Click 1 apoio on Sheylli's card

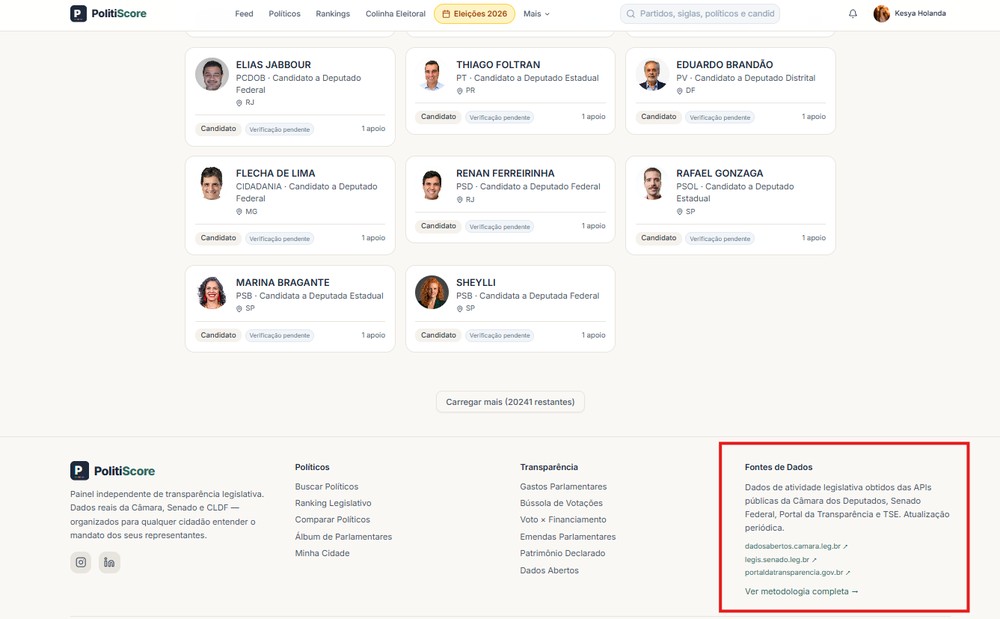pos(593,335)
